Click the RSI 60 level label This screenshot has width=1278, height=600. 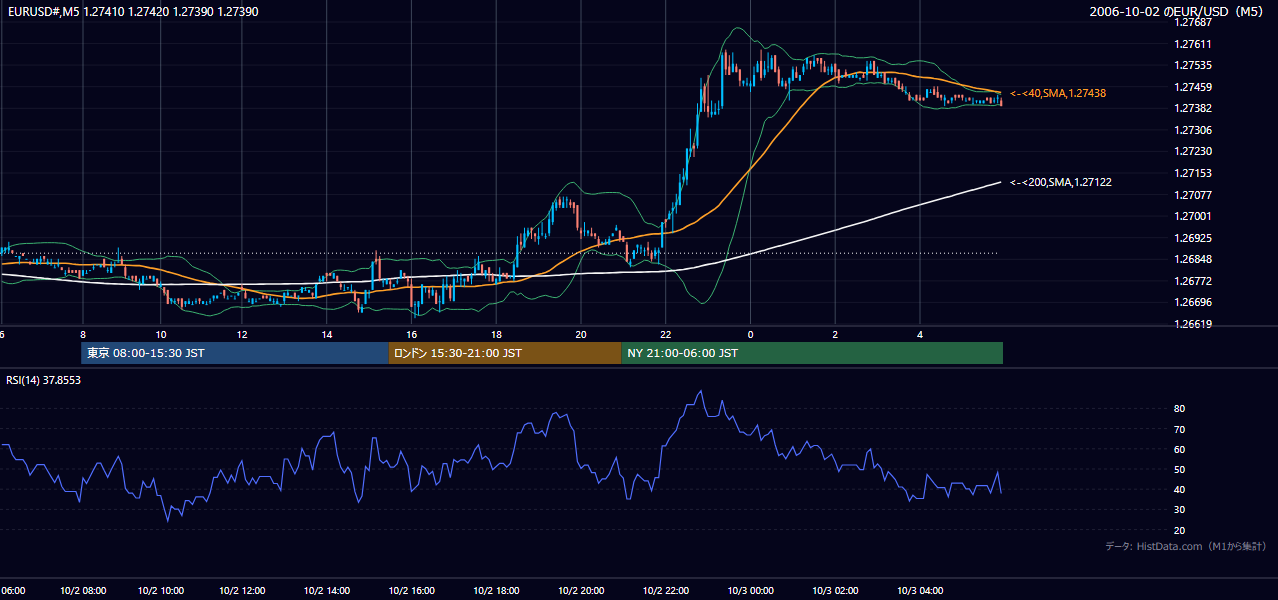pos(1179,449)
